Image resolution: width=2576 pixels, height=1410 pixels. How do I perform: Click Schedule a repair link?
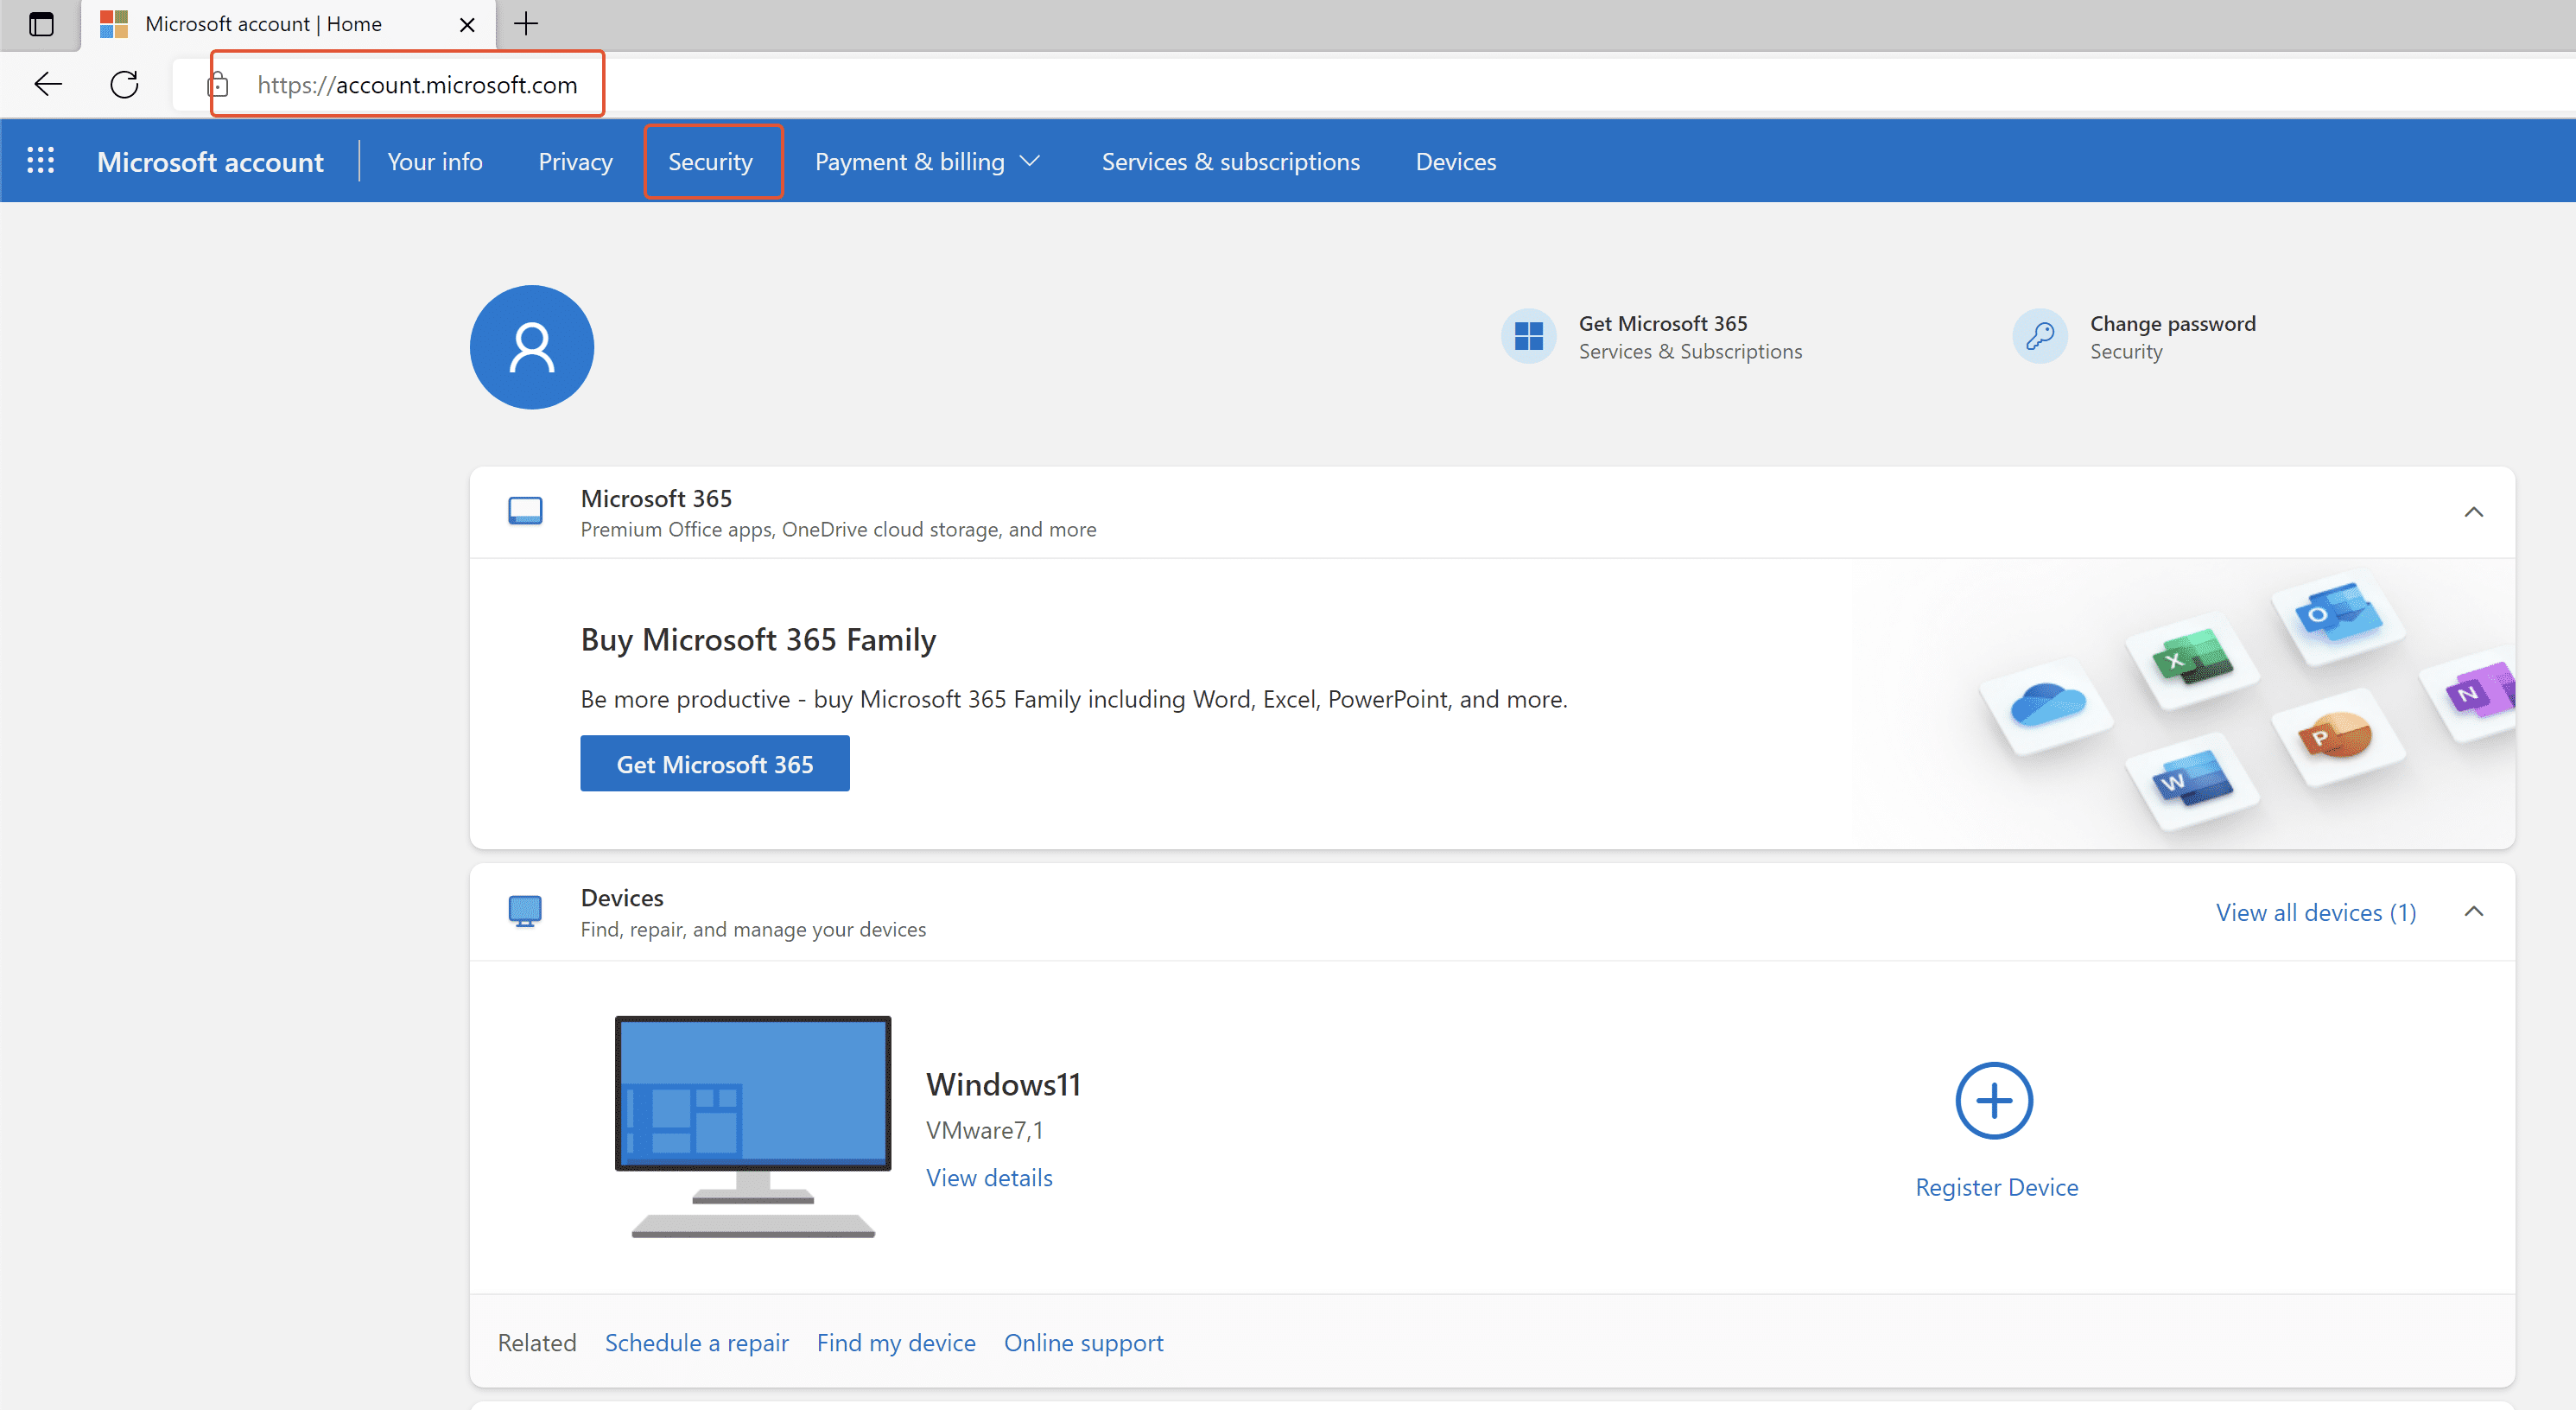click(697, 1343)
